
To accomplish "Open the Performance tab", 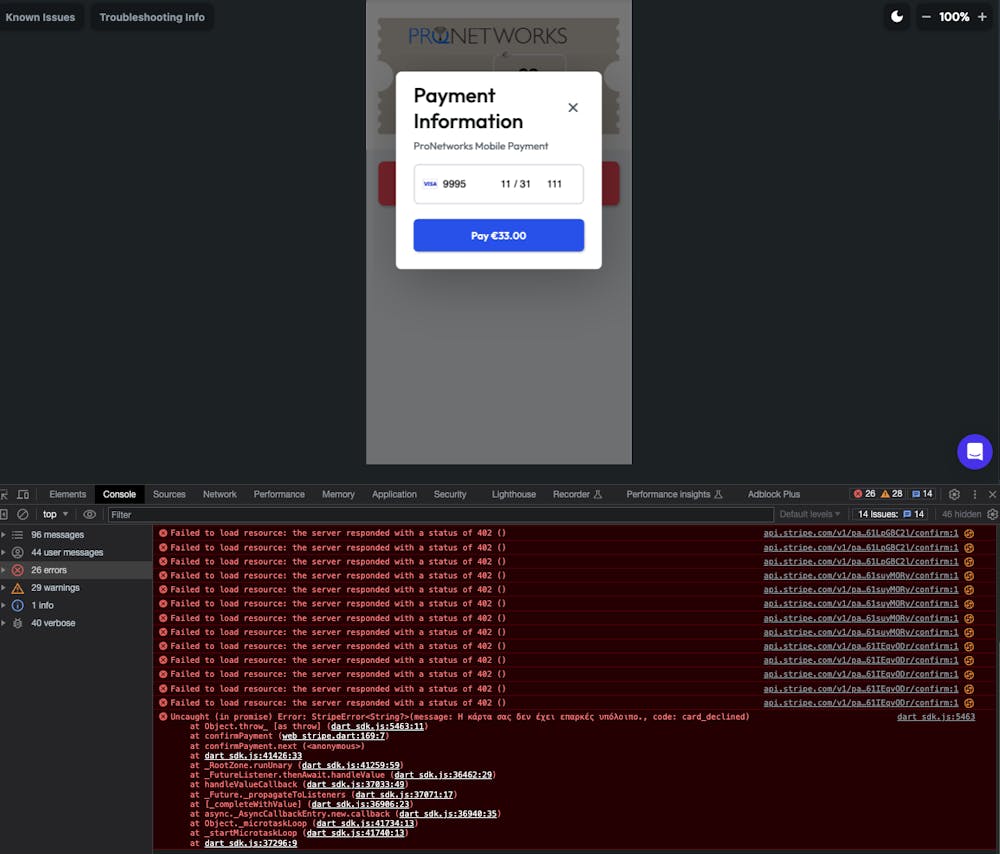I will [279, 494].
